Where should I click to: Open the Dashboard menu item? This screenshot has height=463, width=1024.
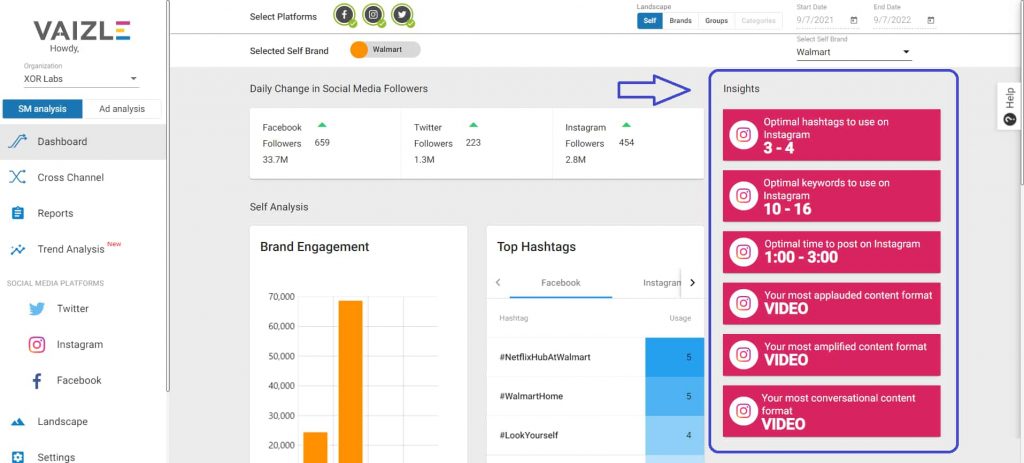83,142
